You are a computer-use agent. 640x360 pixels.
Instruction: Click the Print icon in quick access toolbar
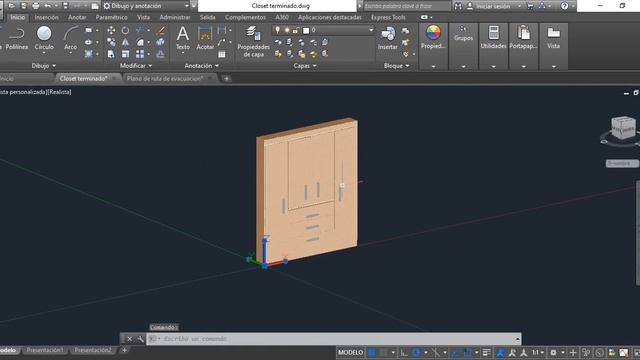(x=36, y=6)
